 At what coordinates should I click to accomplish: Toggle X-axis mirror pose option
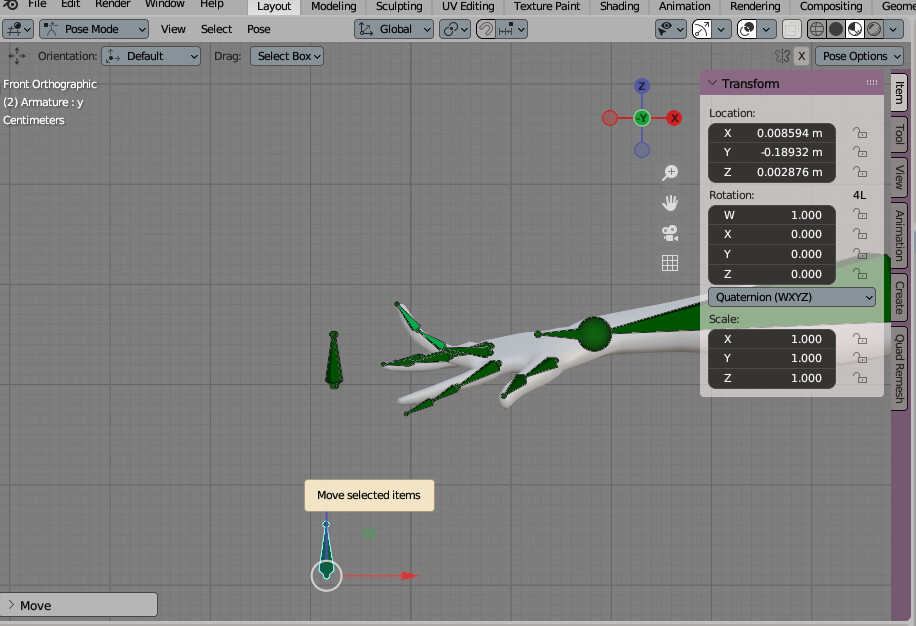[802, 56]
